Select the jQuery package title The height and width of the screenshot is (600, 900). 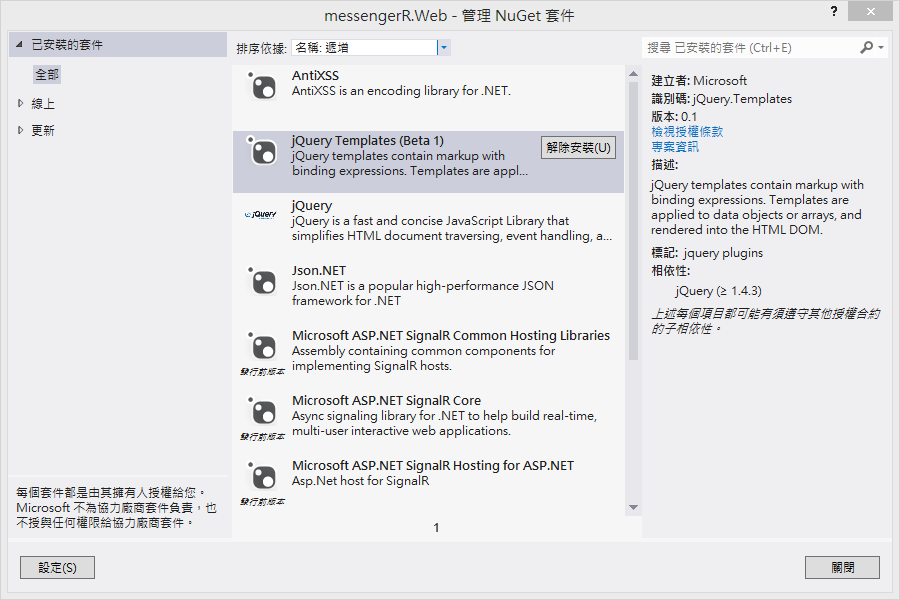tap(312, 206)
